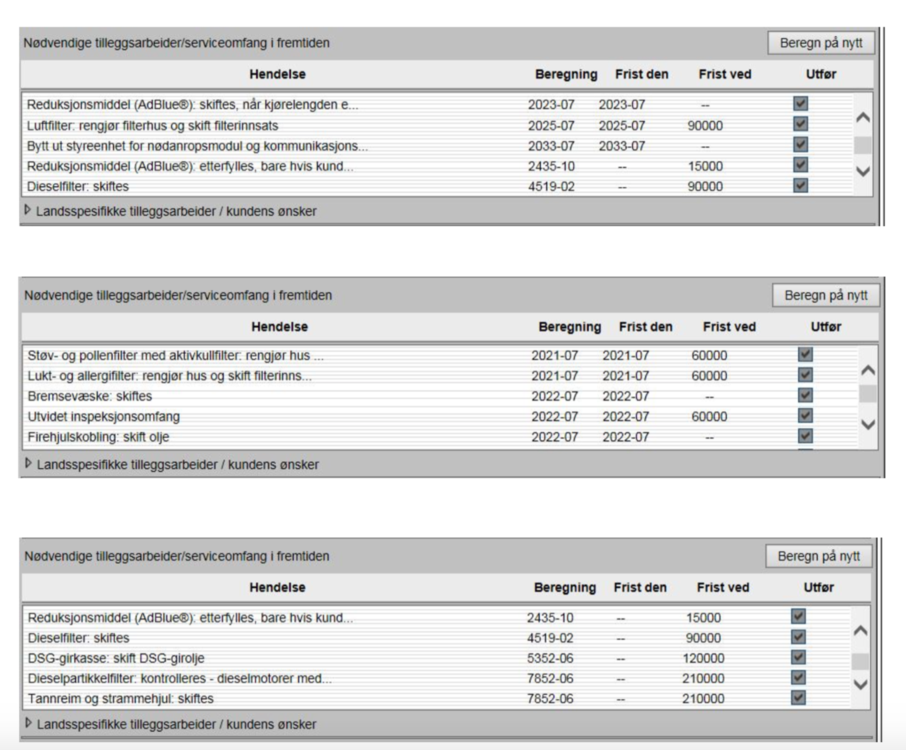Uncheck Utfør for Tannreim og strammehjul

pos(798,698)
